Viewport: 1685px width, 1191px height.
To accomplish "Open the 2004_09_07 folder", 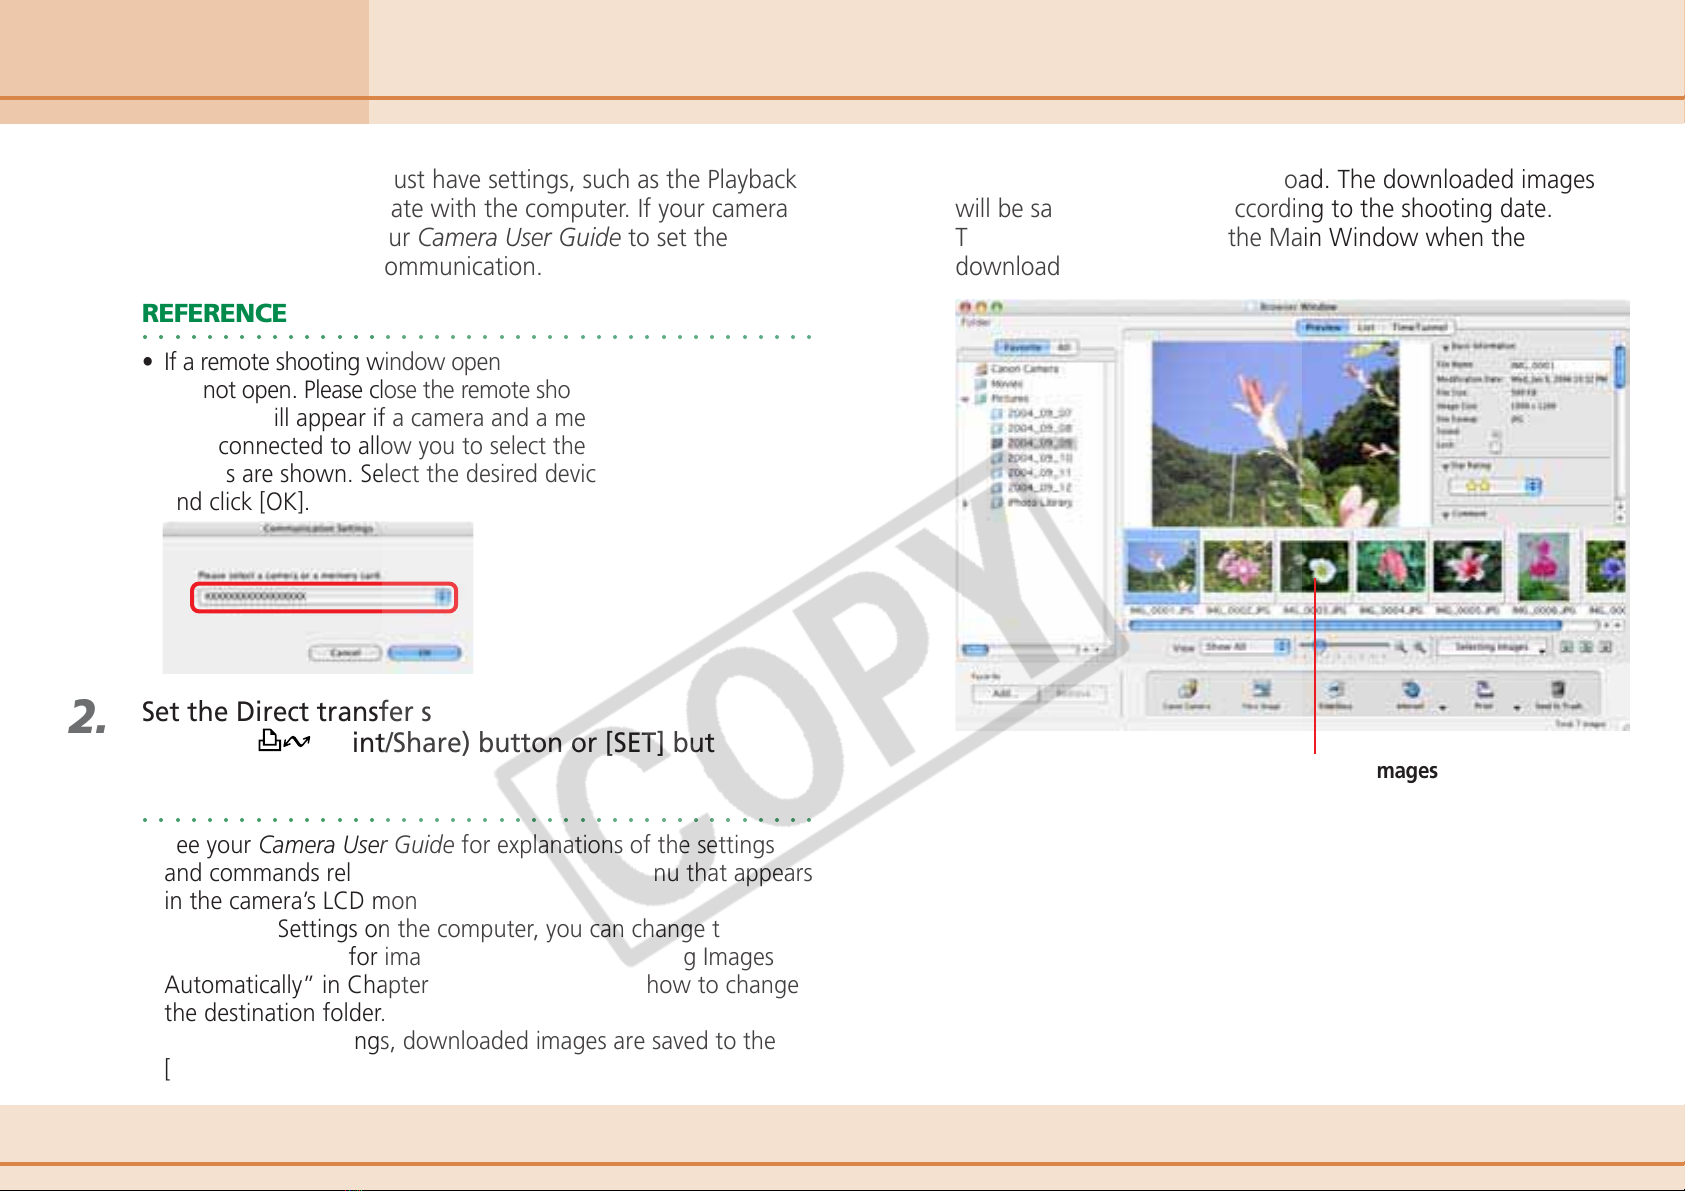I will pos(1031,413).
